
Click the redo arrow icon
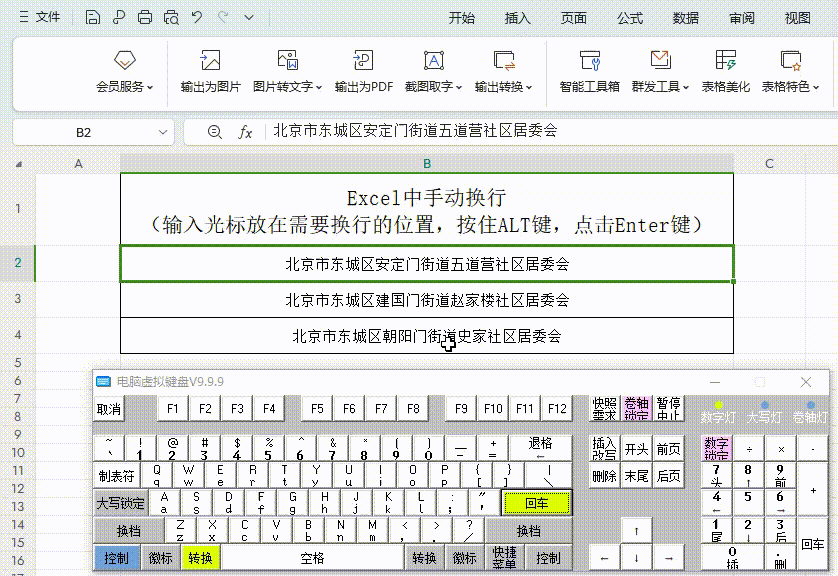coord(223,18)
